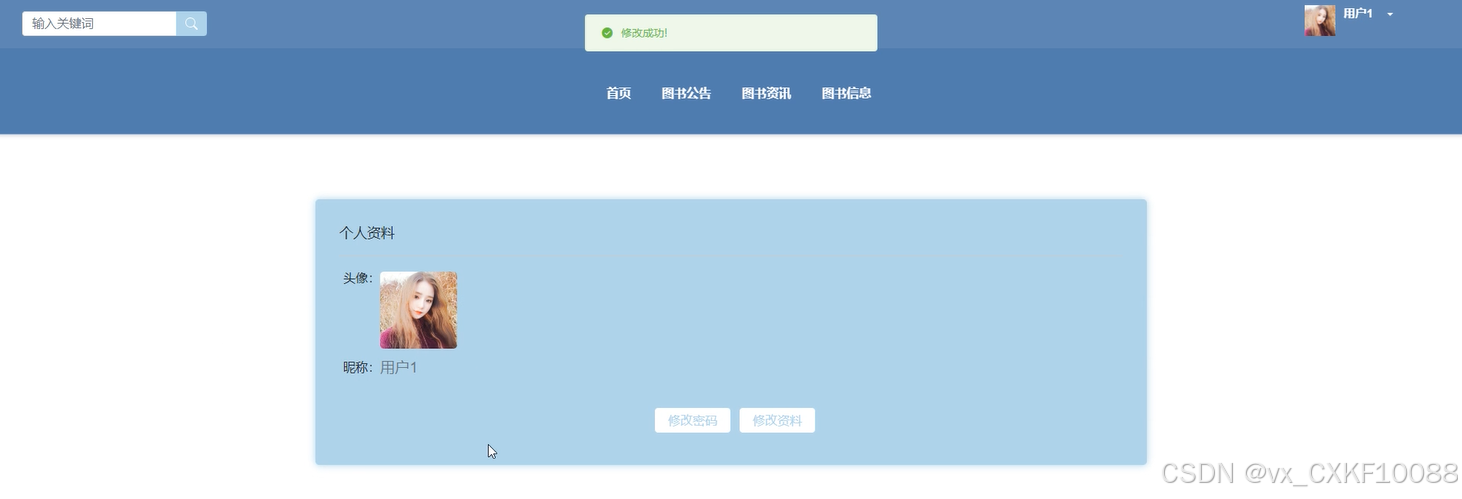The width and height of the screenshot is (1462, 499).
Task: Click the search magnifier icon button
Action: (191, 23)
